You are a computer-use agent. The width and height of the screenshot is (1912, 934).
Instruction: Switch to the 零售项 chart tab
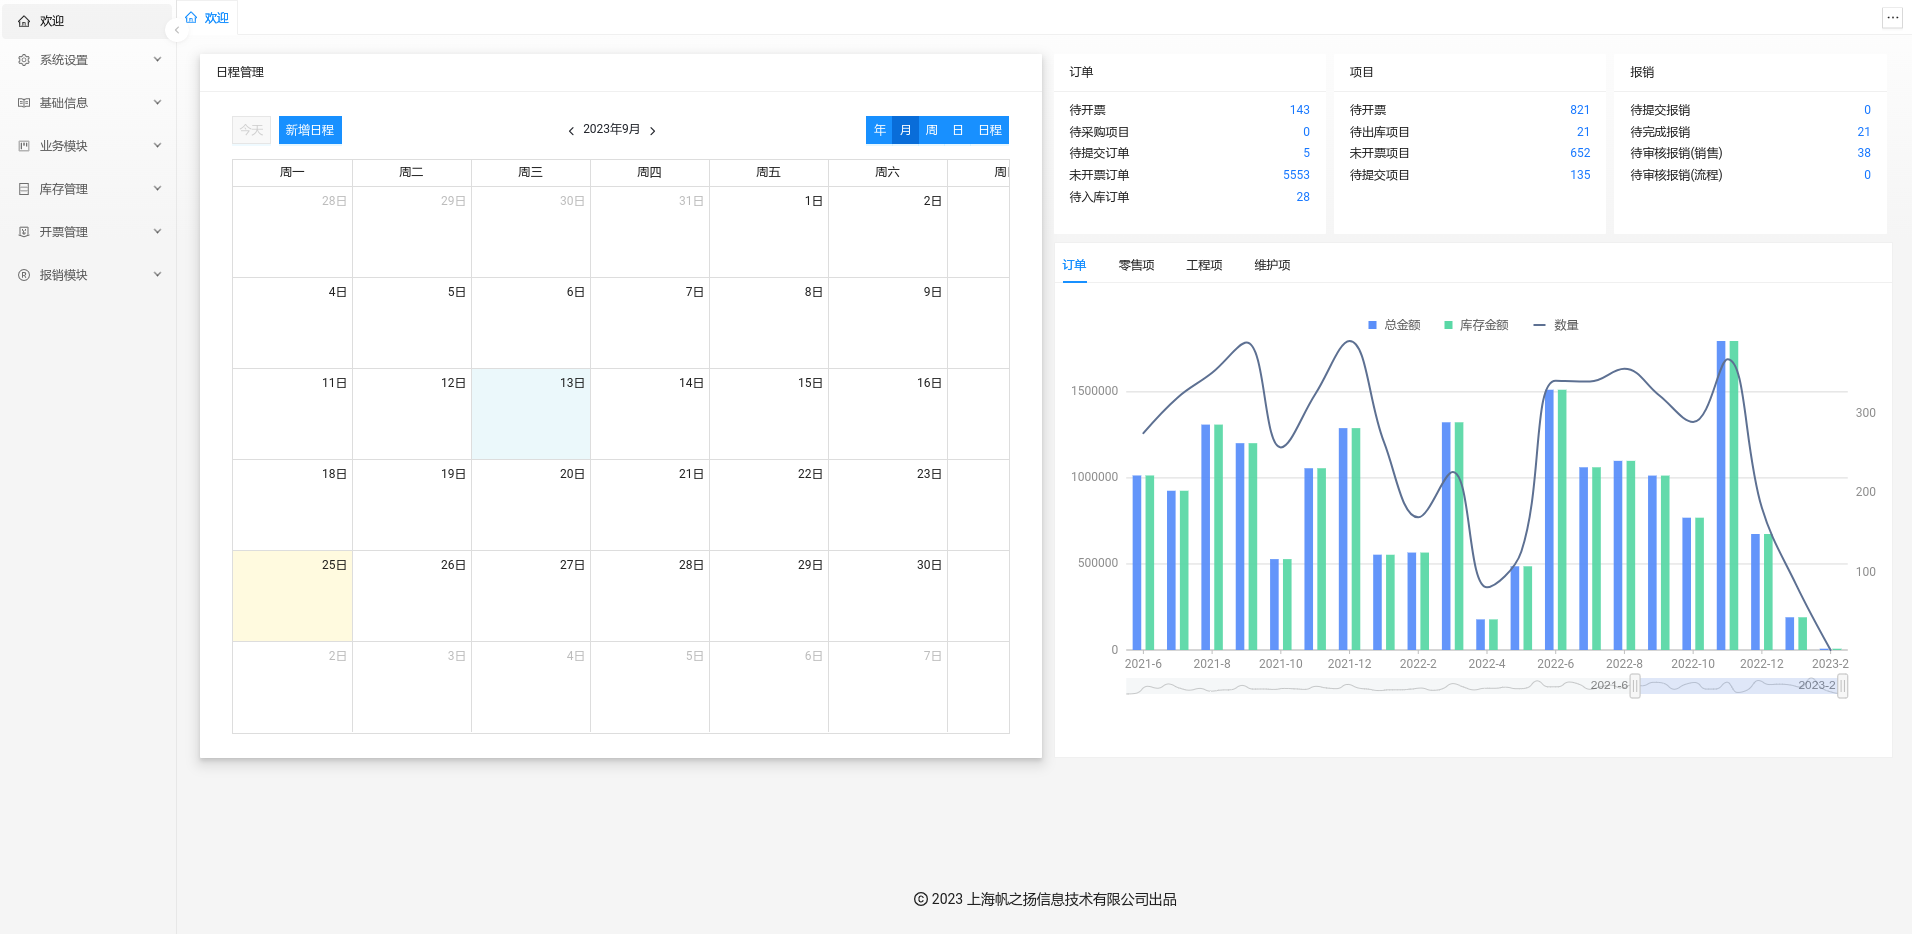[1136, 265]
